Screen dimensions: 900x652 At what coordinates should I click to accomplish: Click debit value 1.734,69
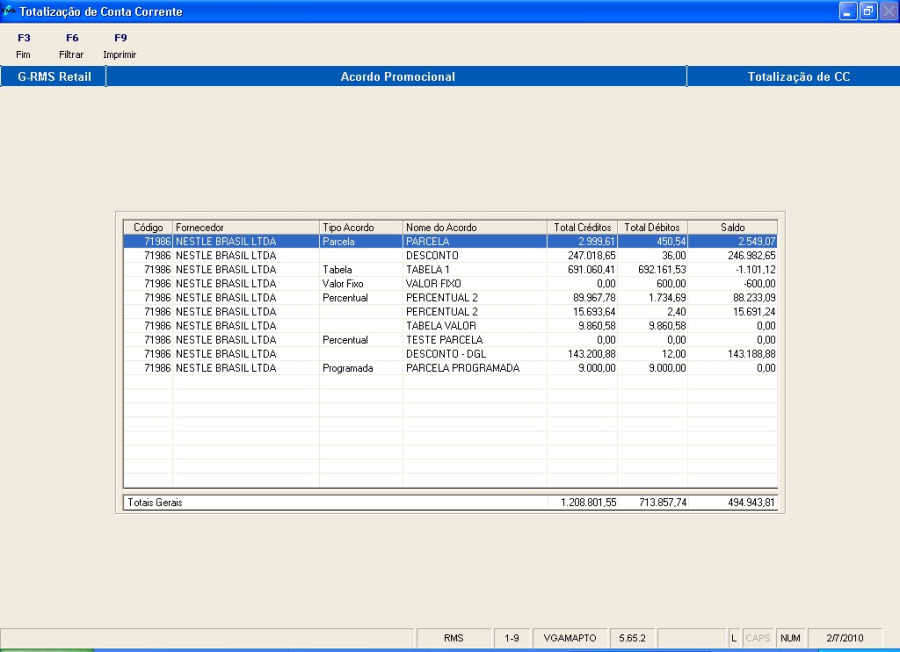pyautogui.click(x=667, y=298)
